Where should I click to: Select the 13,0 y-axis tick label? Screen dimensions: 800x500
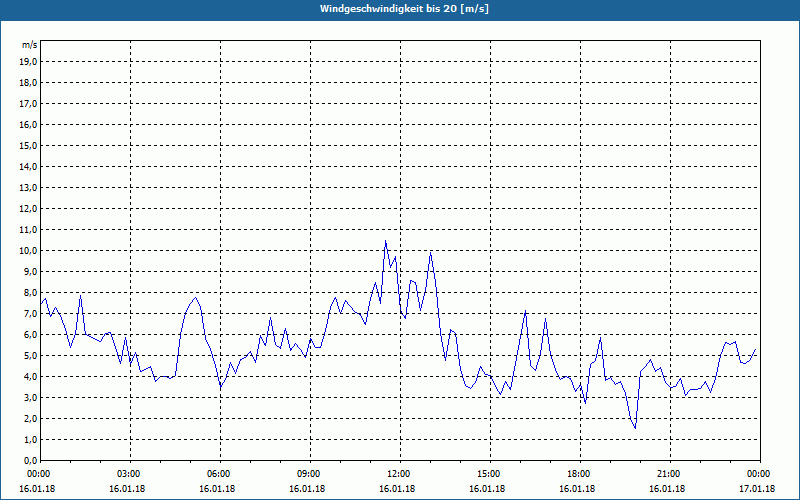[29, 188]
